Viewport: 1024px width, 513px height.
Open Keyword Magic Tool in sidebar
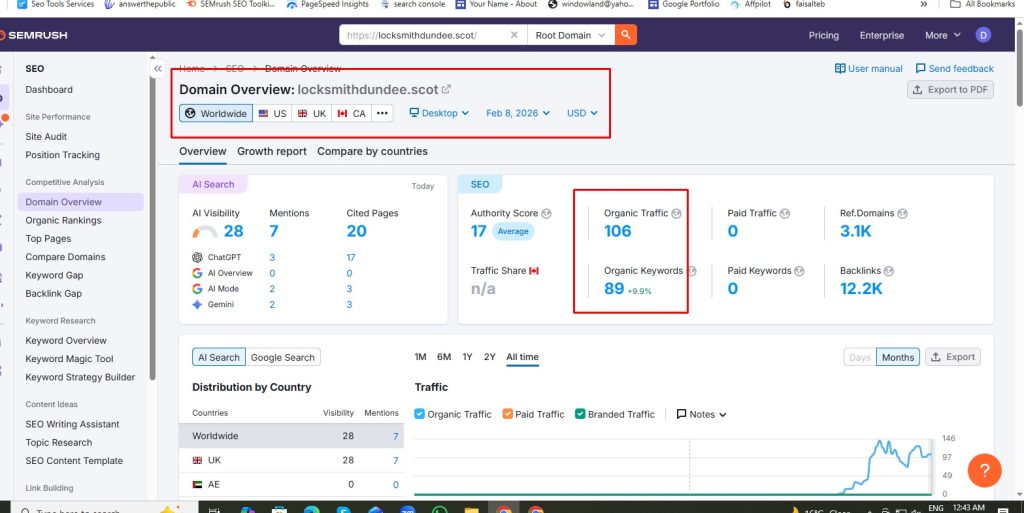coord(69,359)
